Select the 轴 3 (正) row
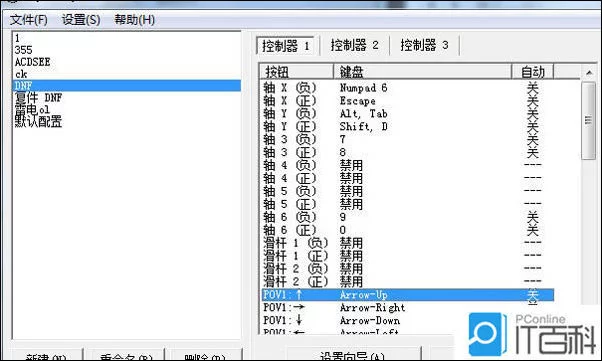Image resolution: width=602 pixels, height=361 pixels. point(408,152)
